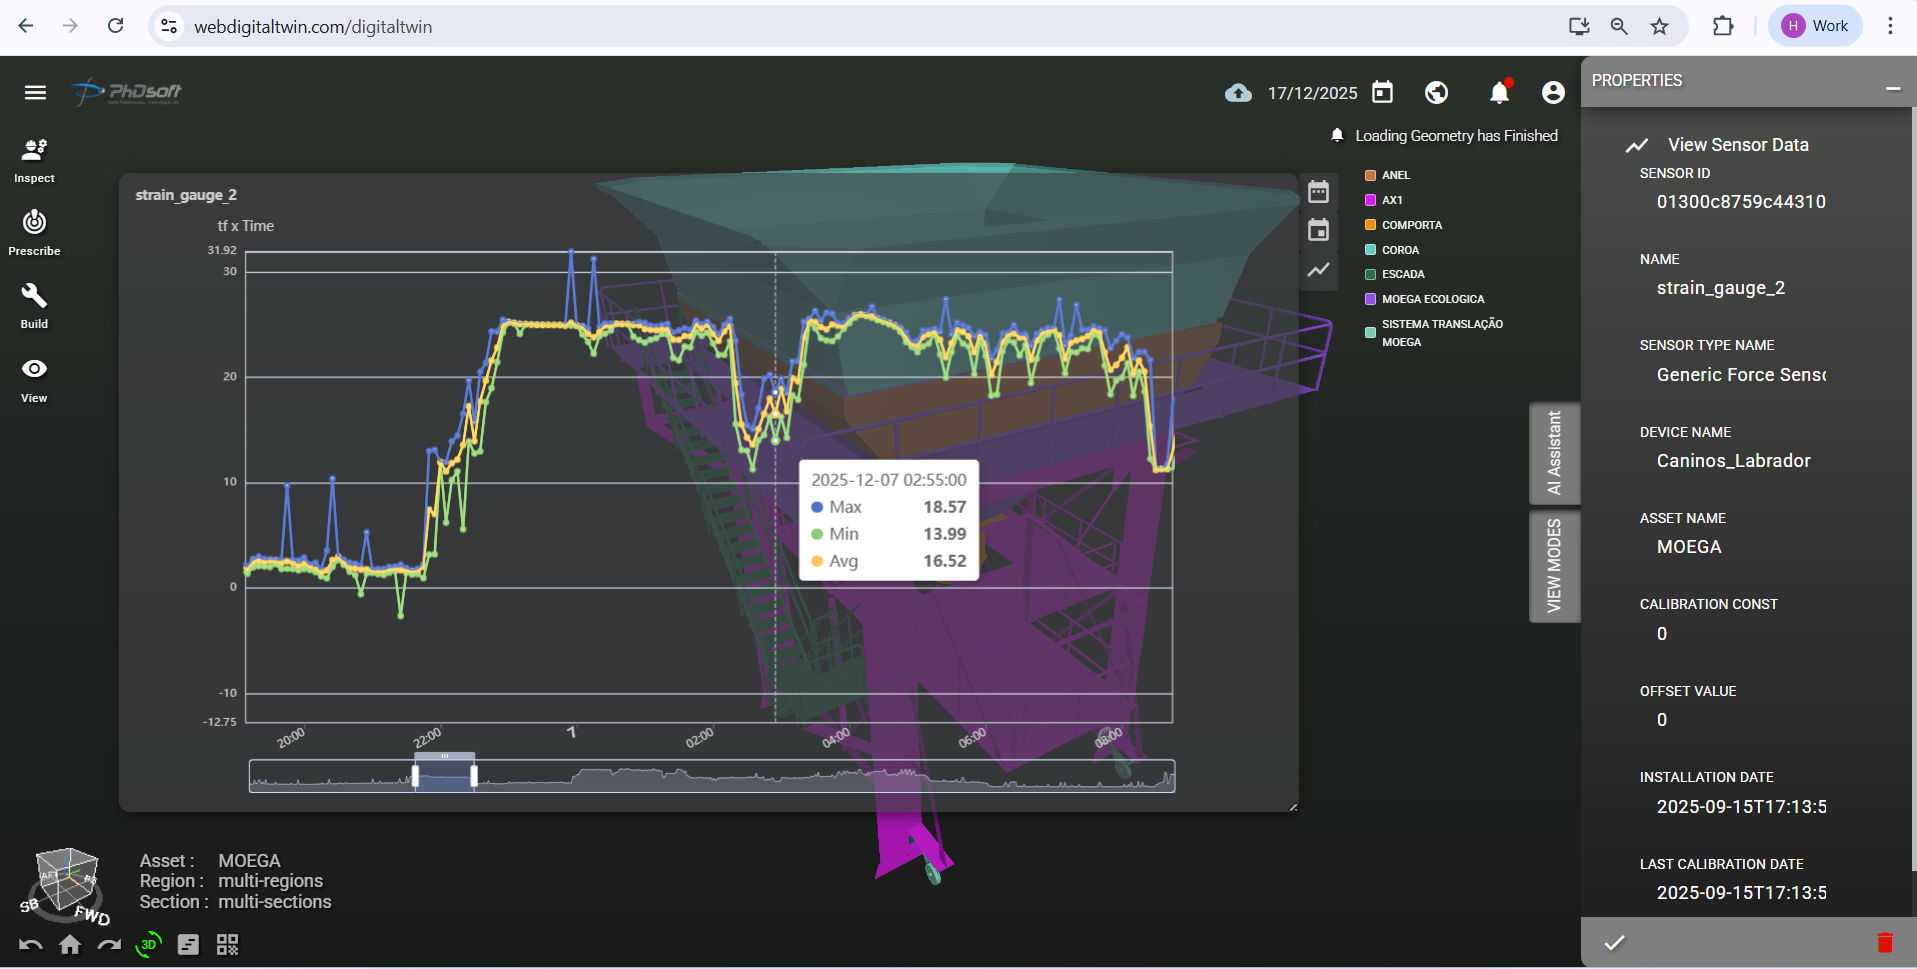1917x969 pixels.
Task: Toggle AX1 layer in legend
Action: 1384,200
